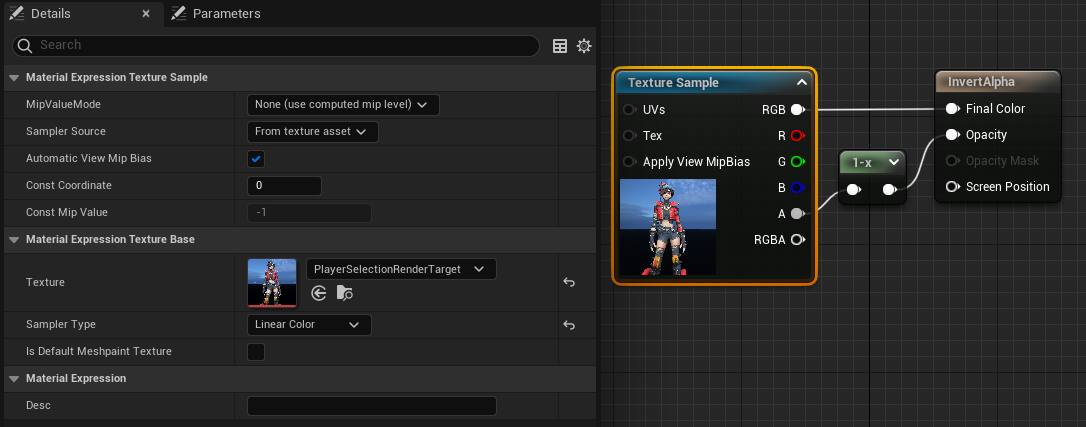Click the Desc text input field

pos(371,405)
